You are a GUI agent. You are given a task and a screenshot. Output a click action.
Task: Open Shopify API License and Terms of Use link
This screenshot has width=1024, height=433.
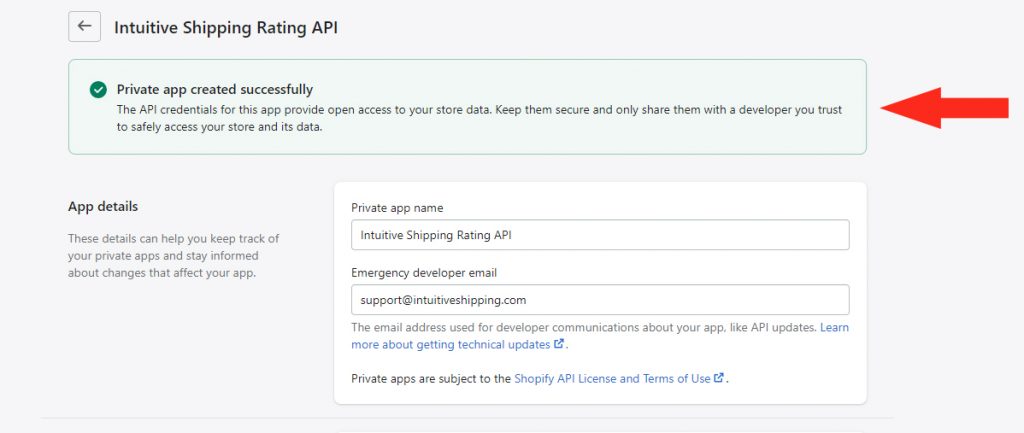612,378
